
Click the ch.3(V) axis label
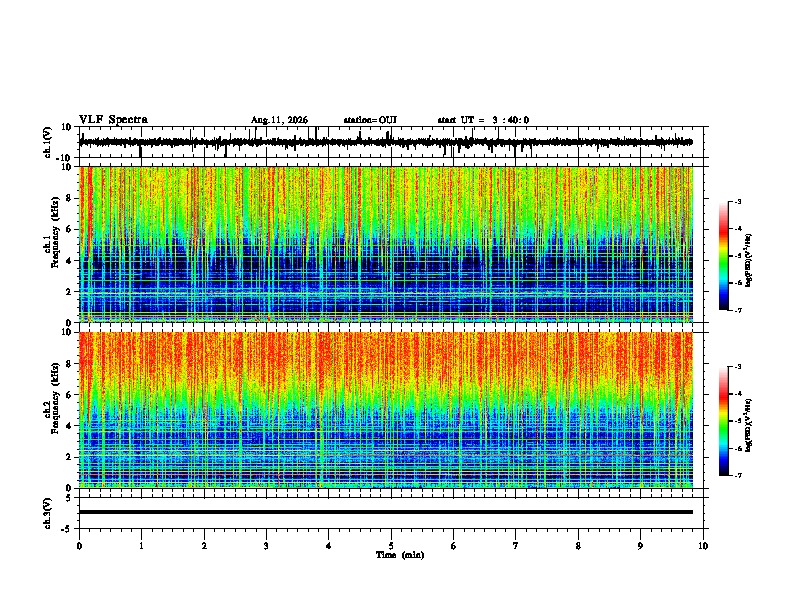pos(48,513)
